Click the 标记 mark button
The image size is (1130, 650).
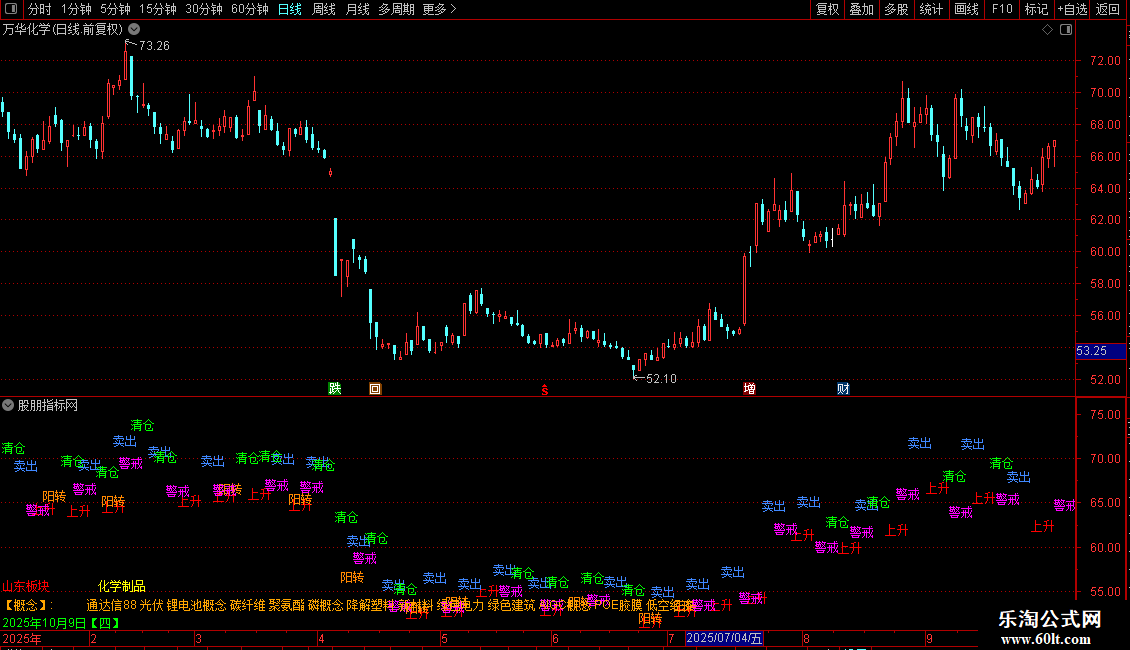click(1036, 9)
